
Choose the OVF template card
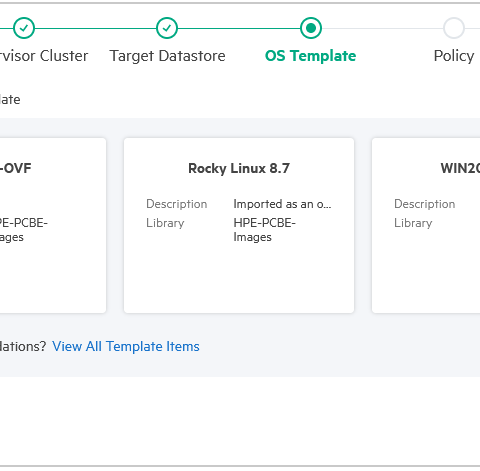tap(53, 225)
